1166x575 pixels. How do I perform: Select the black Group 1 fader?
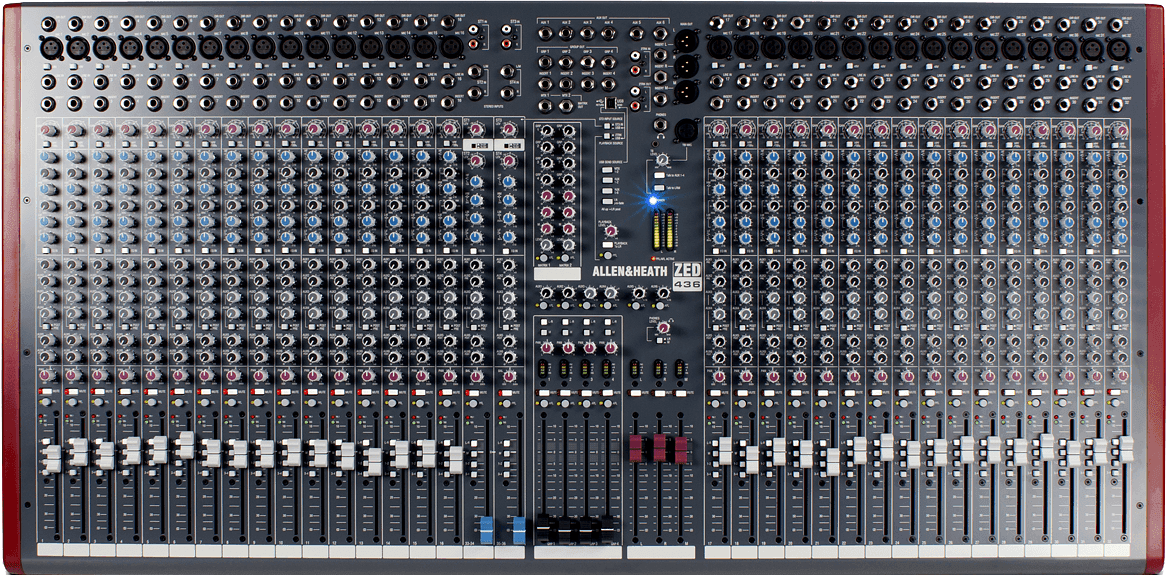tap(545, 527)
